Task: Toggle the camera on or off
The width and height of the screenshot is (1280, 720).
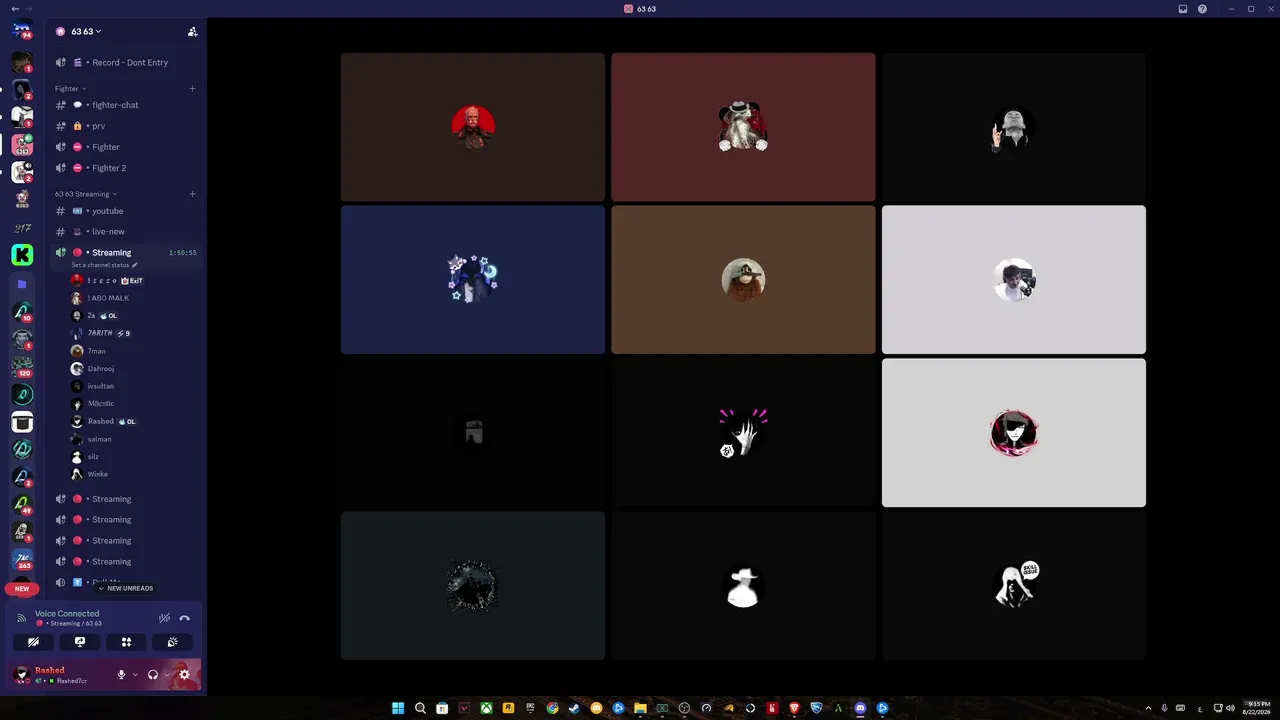Action: [34, 642]
